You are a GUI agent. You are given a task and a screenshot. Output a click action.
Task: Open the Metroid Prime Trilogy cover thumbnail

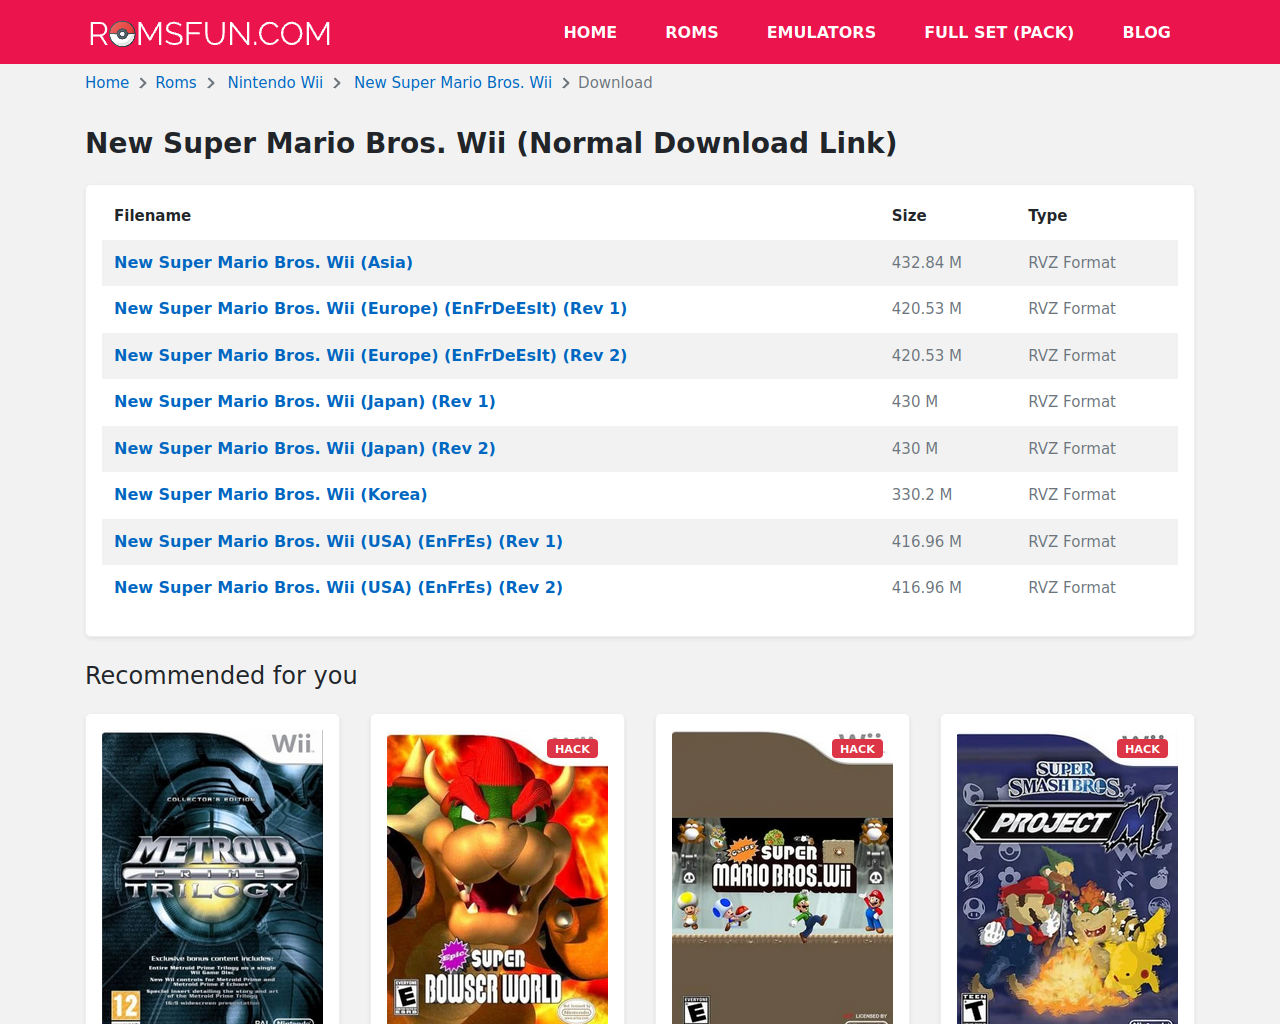coord(212,878)
